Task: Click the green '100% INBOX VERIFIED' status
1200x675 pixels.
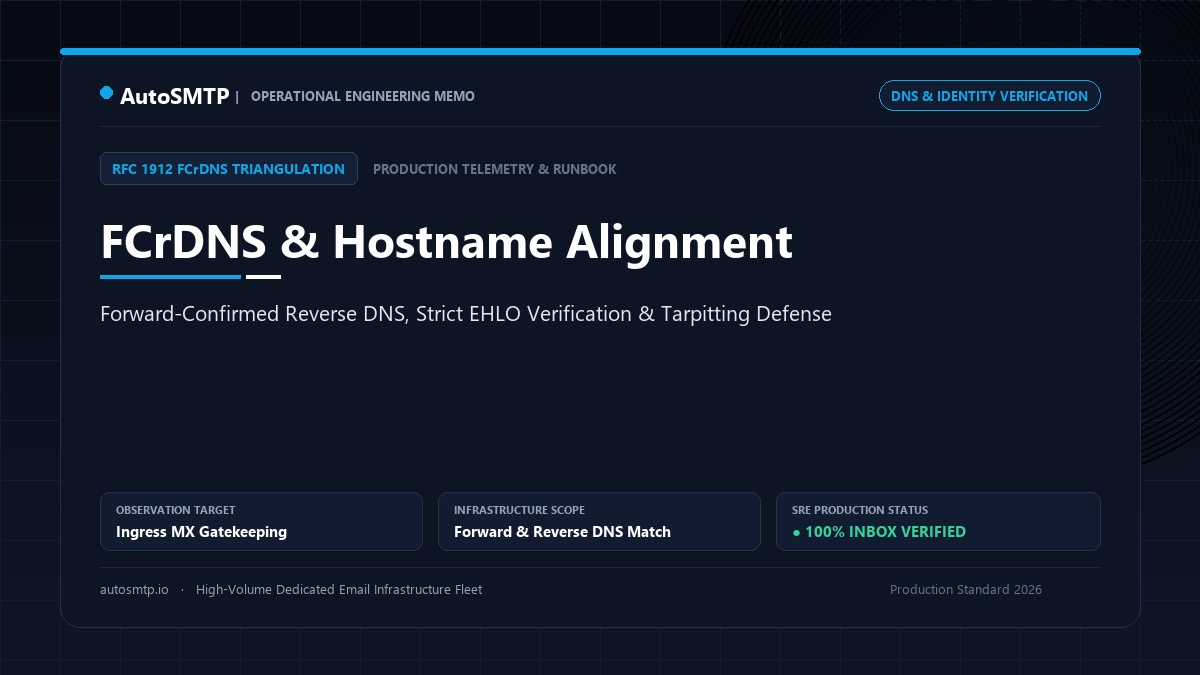Action: coord(879,532)
